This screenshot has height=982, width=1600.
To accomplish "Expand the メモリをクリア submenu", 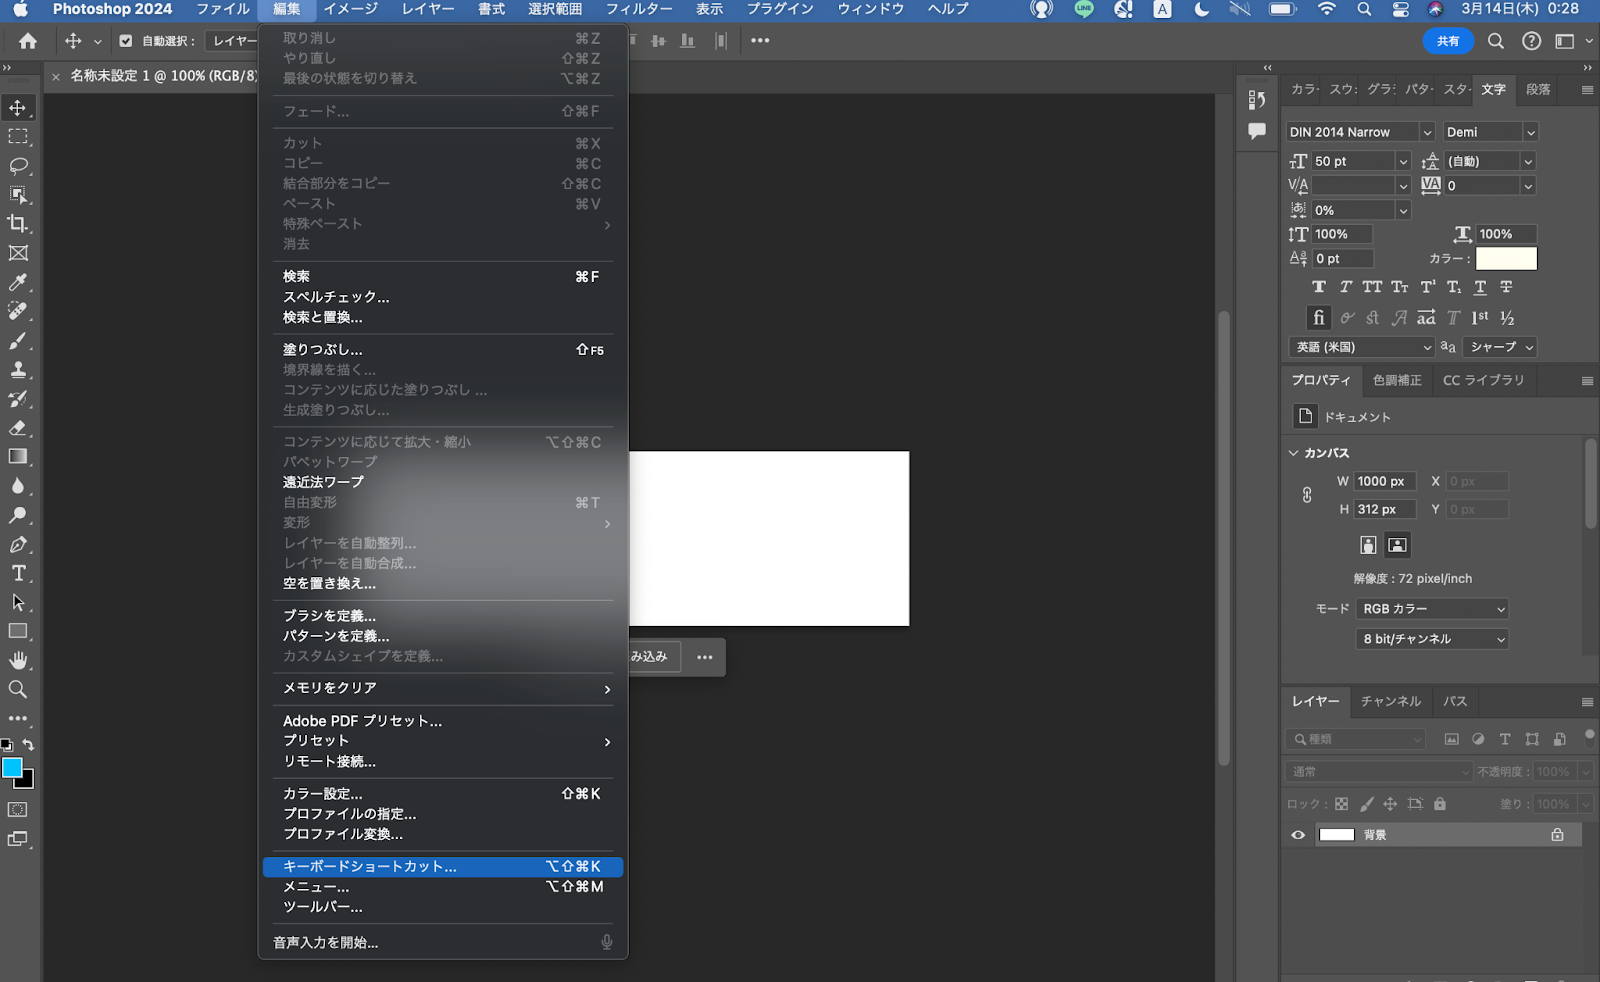I will pos(443,688).
